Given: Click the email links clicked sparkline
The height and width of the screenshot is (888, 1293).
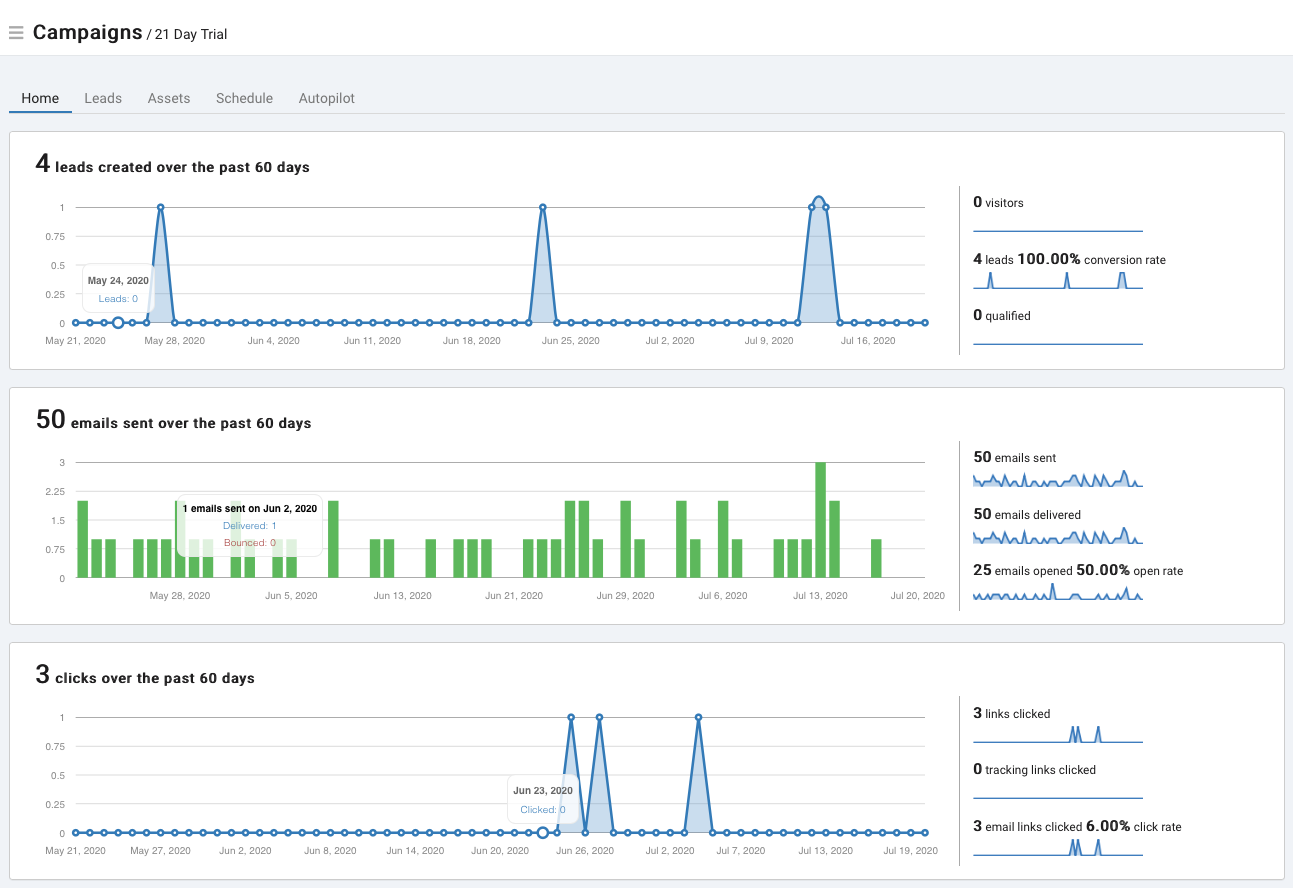Looking at the screenshot, I should pos(1058,847).
